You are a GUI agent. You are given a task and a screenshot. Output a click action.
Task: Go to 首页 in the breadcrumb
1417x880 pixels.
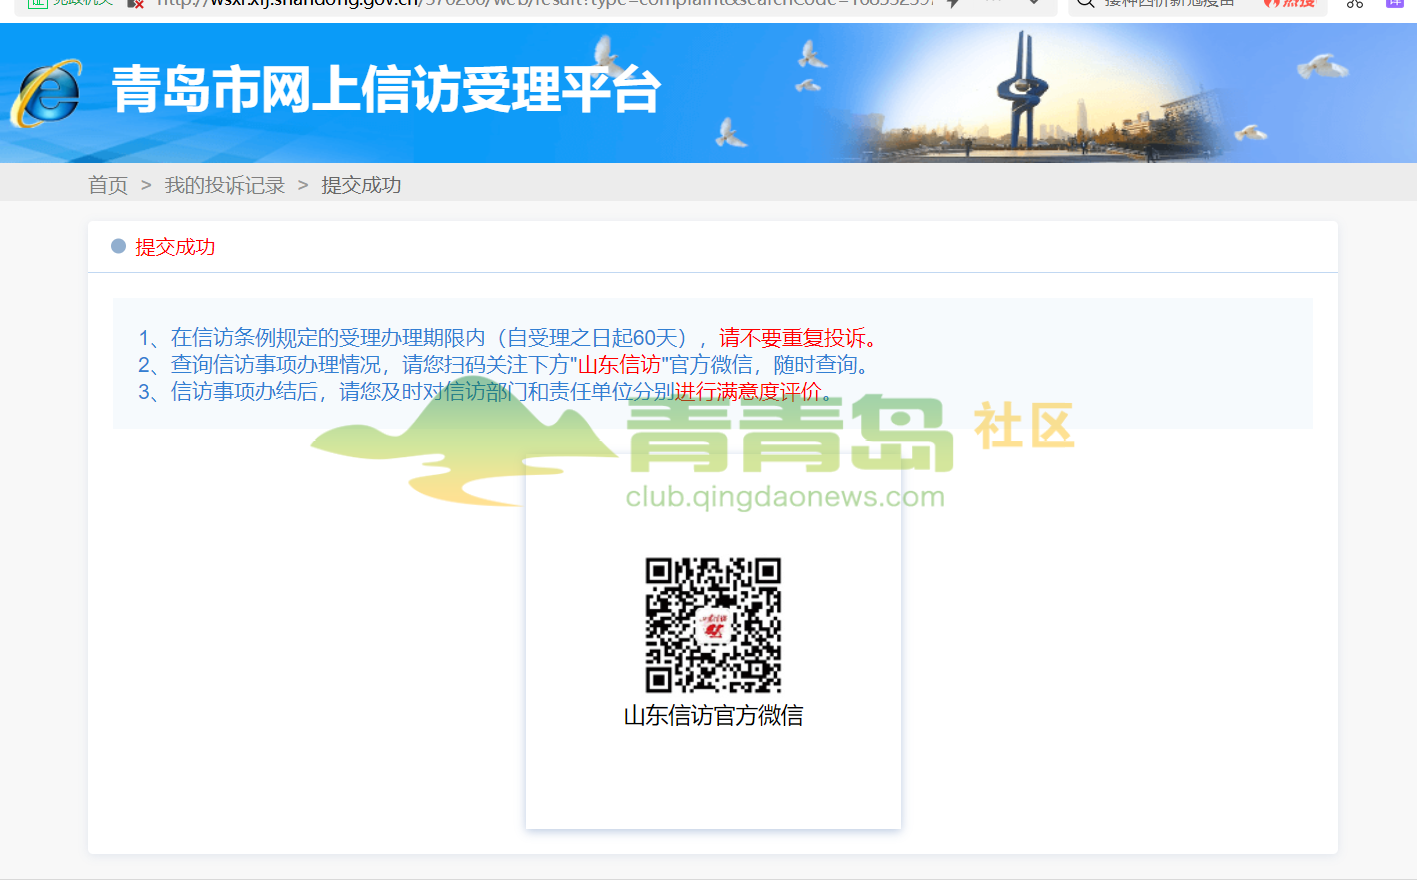(108, 185)
